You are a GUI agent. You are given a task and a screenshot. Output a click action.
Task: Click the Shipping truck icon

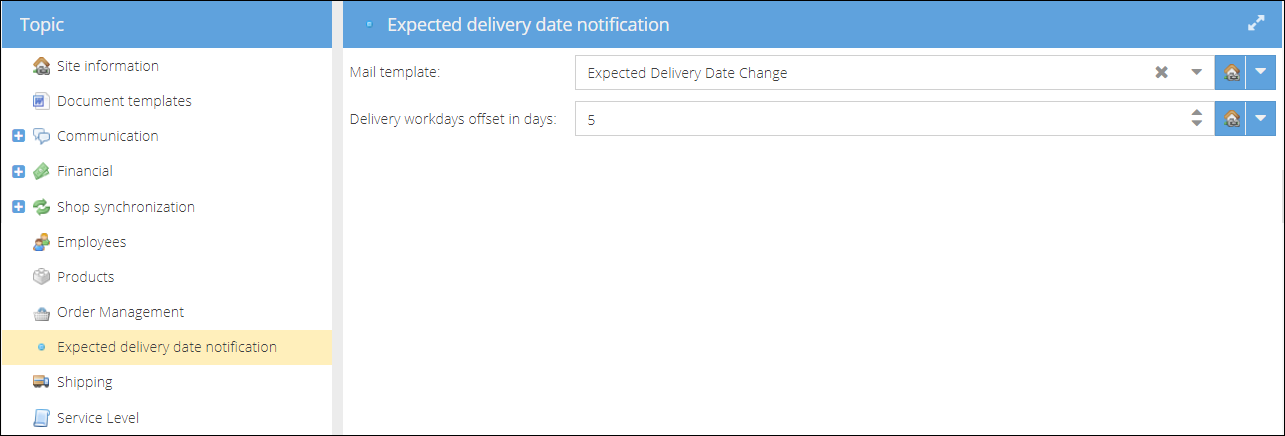click(x=41, y=382)
